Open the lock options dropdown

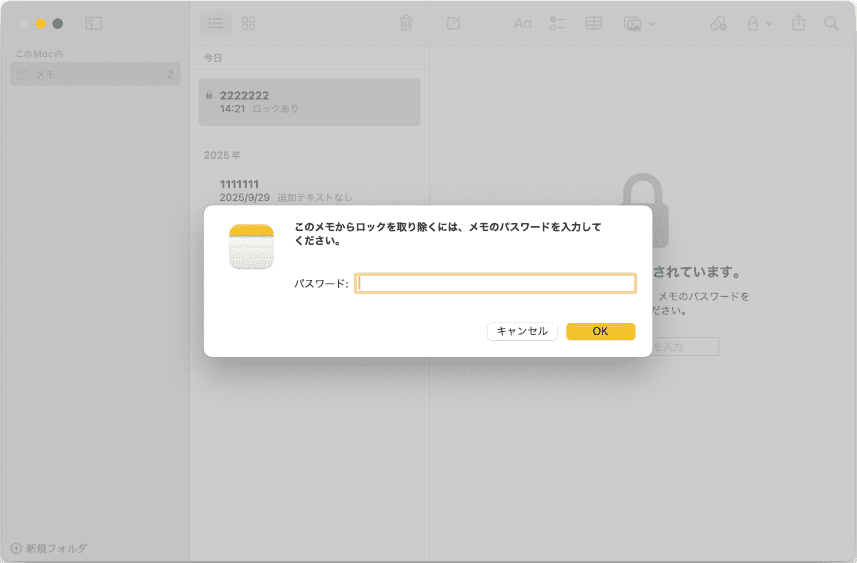[x=759, y=23]
